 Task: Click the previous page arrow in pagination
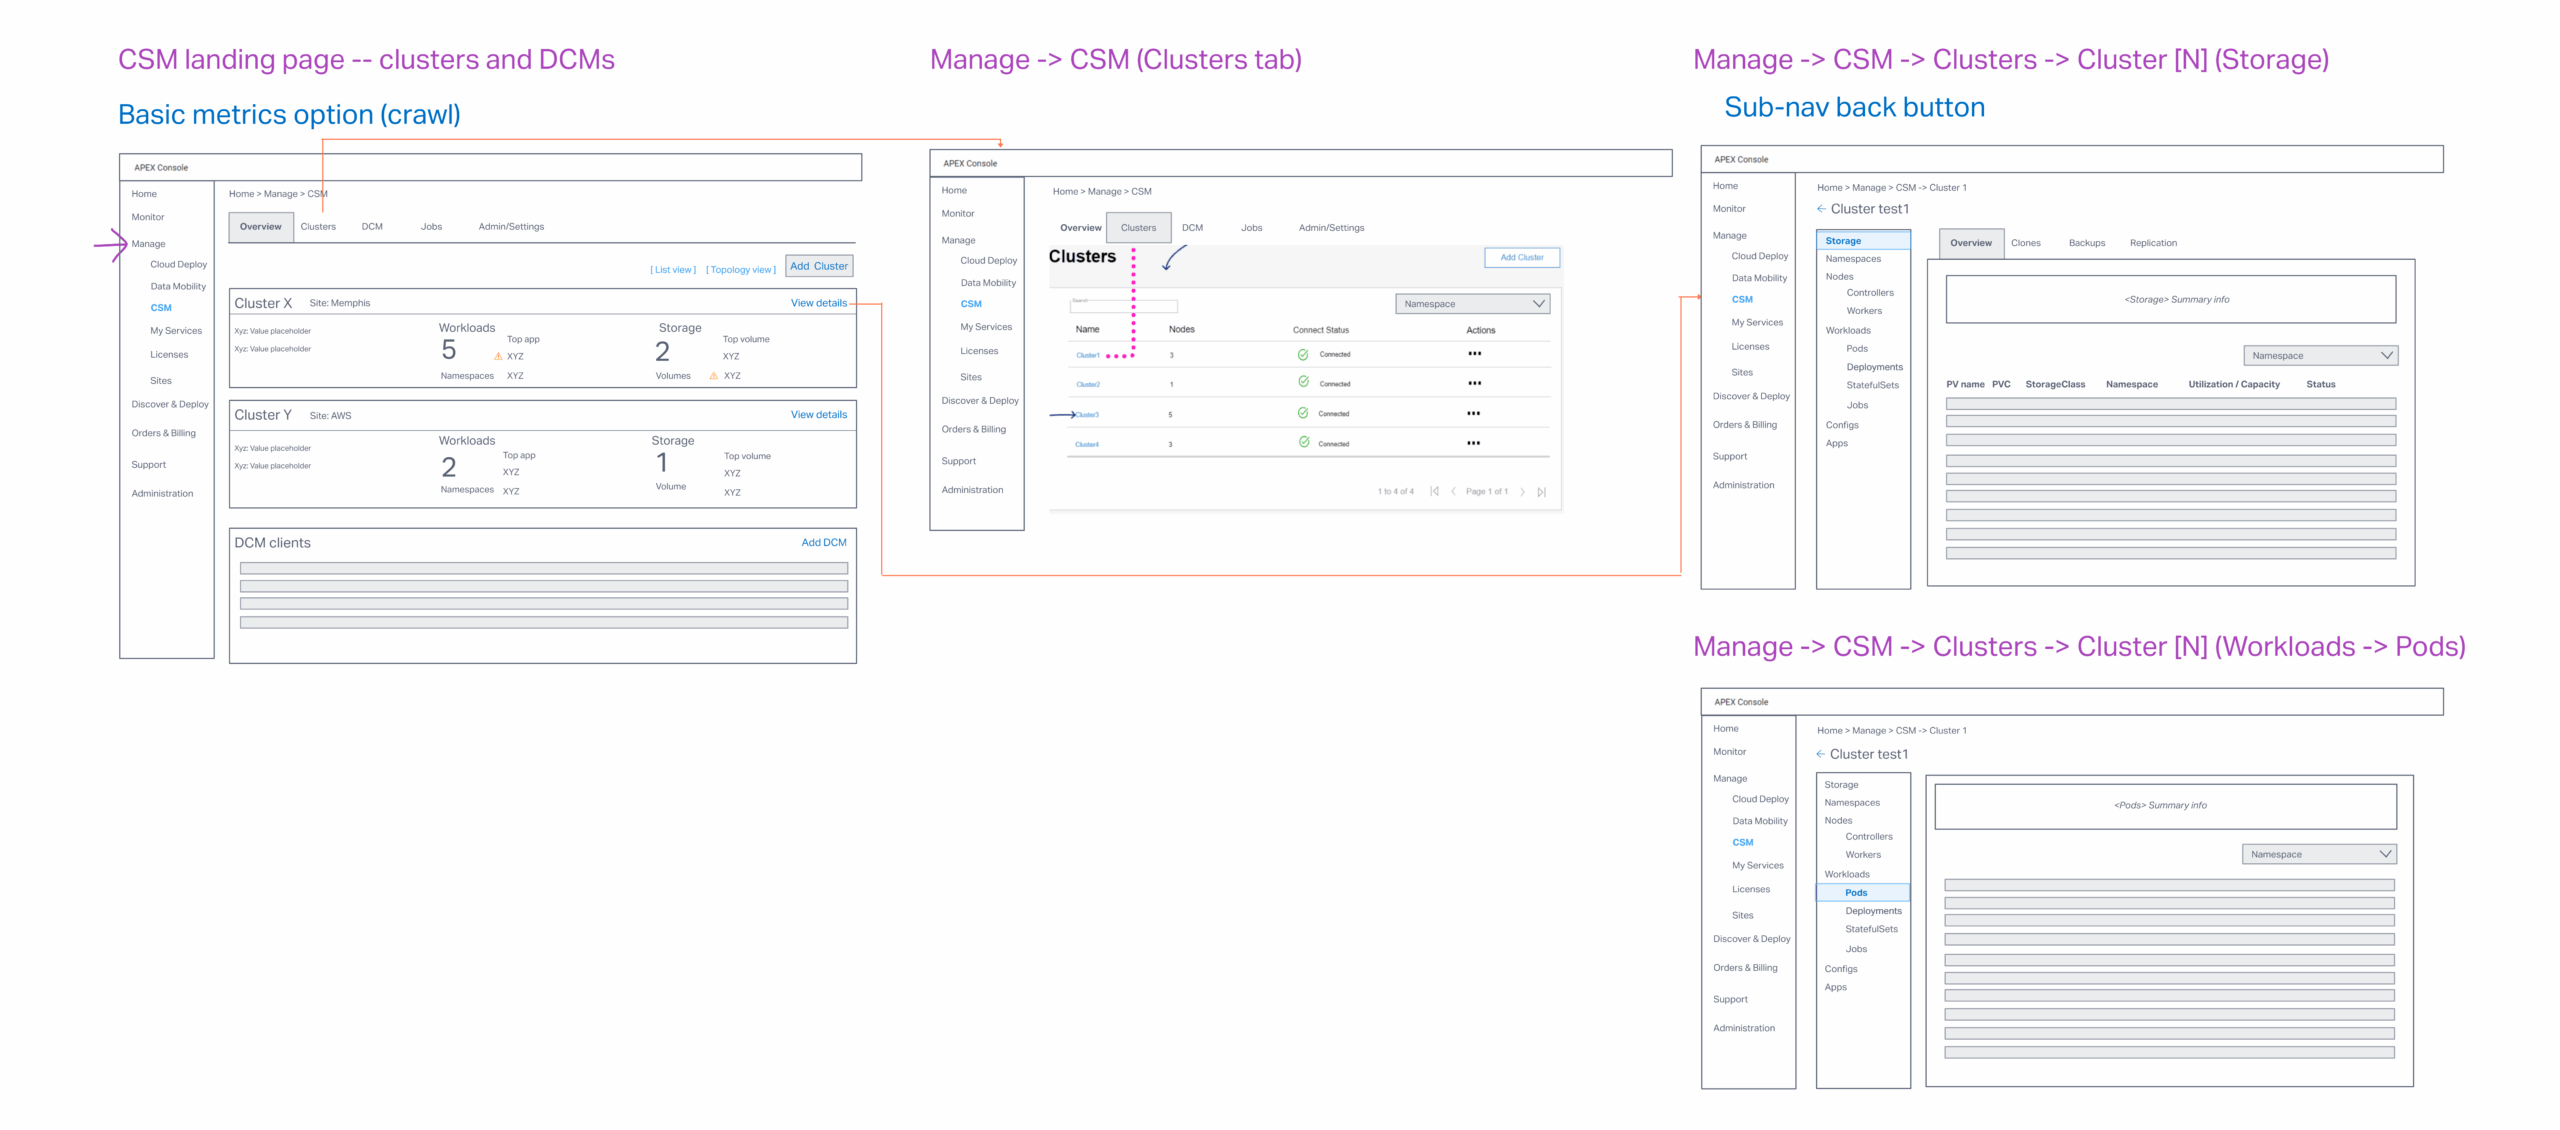tap(1453, 492)
